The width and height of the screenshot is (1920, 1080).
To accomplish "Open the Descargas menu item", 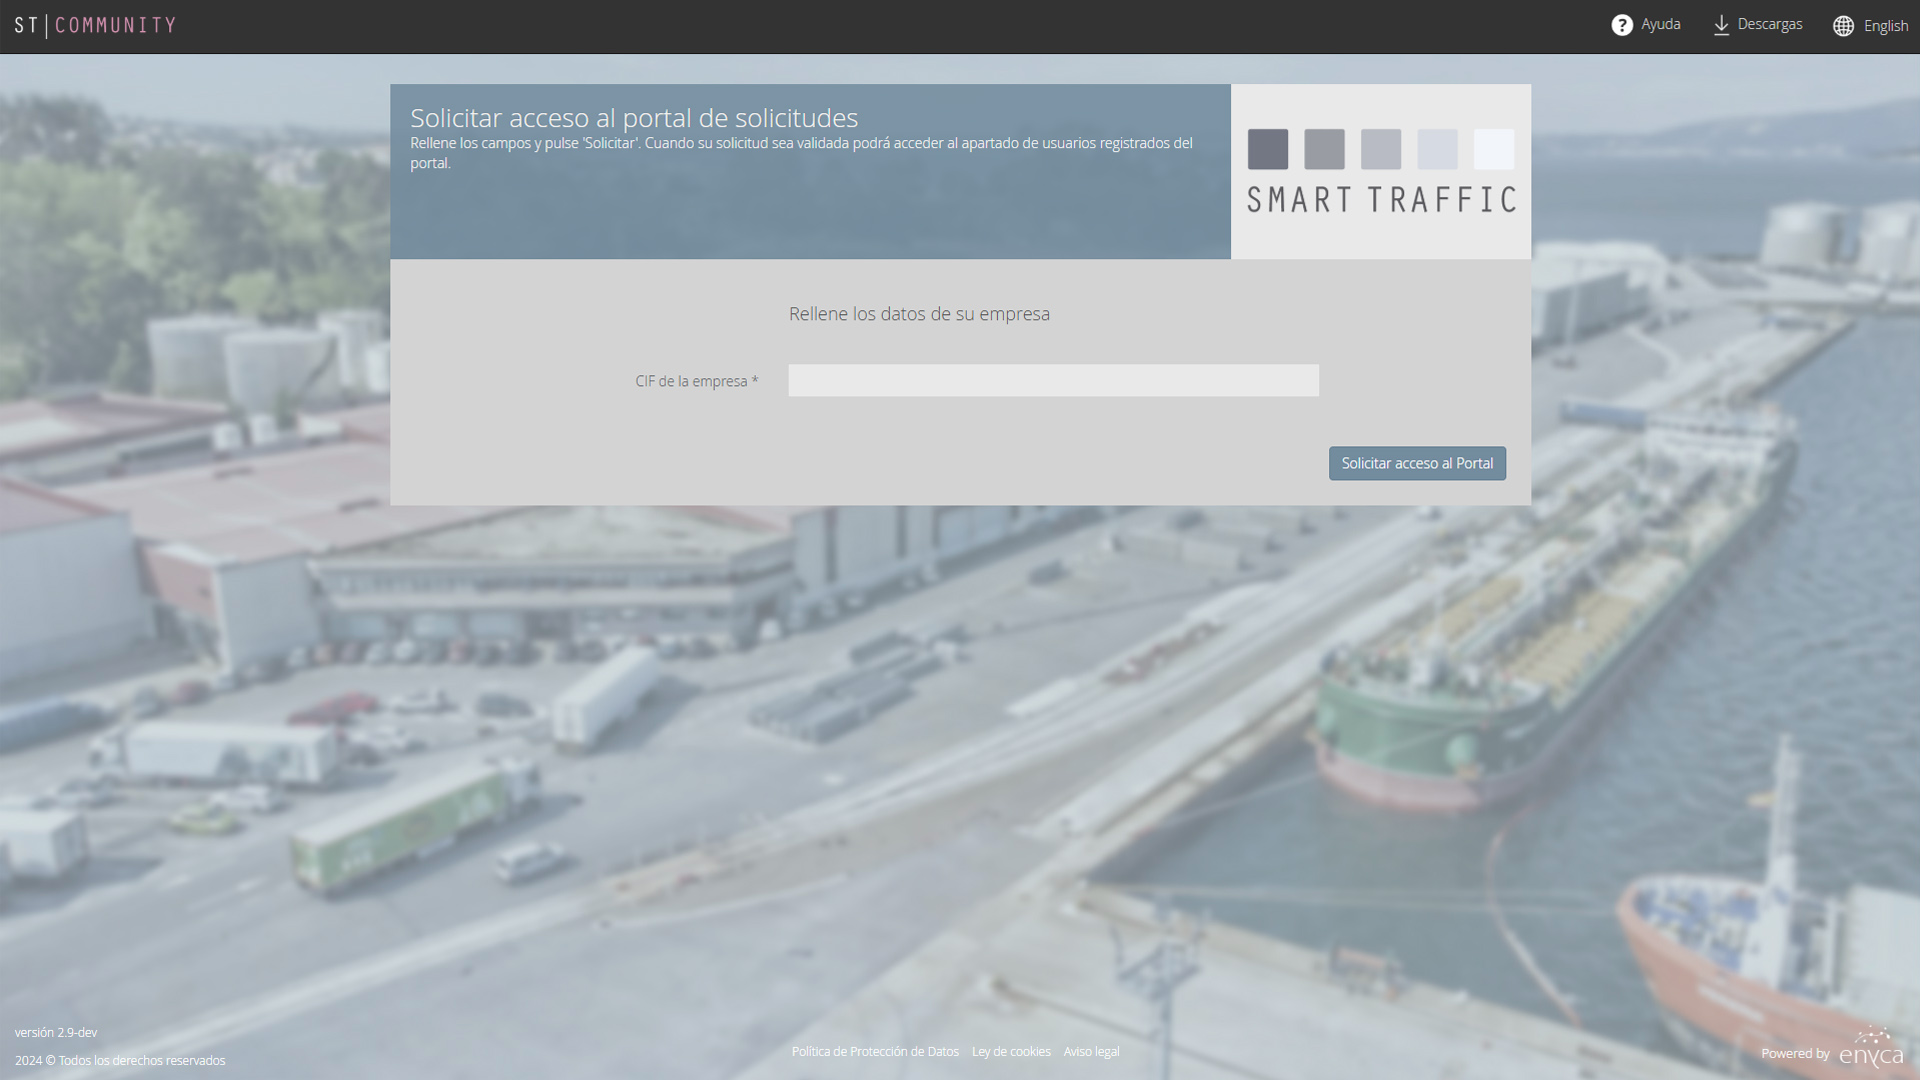I will [1770, 24].
